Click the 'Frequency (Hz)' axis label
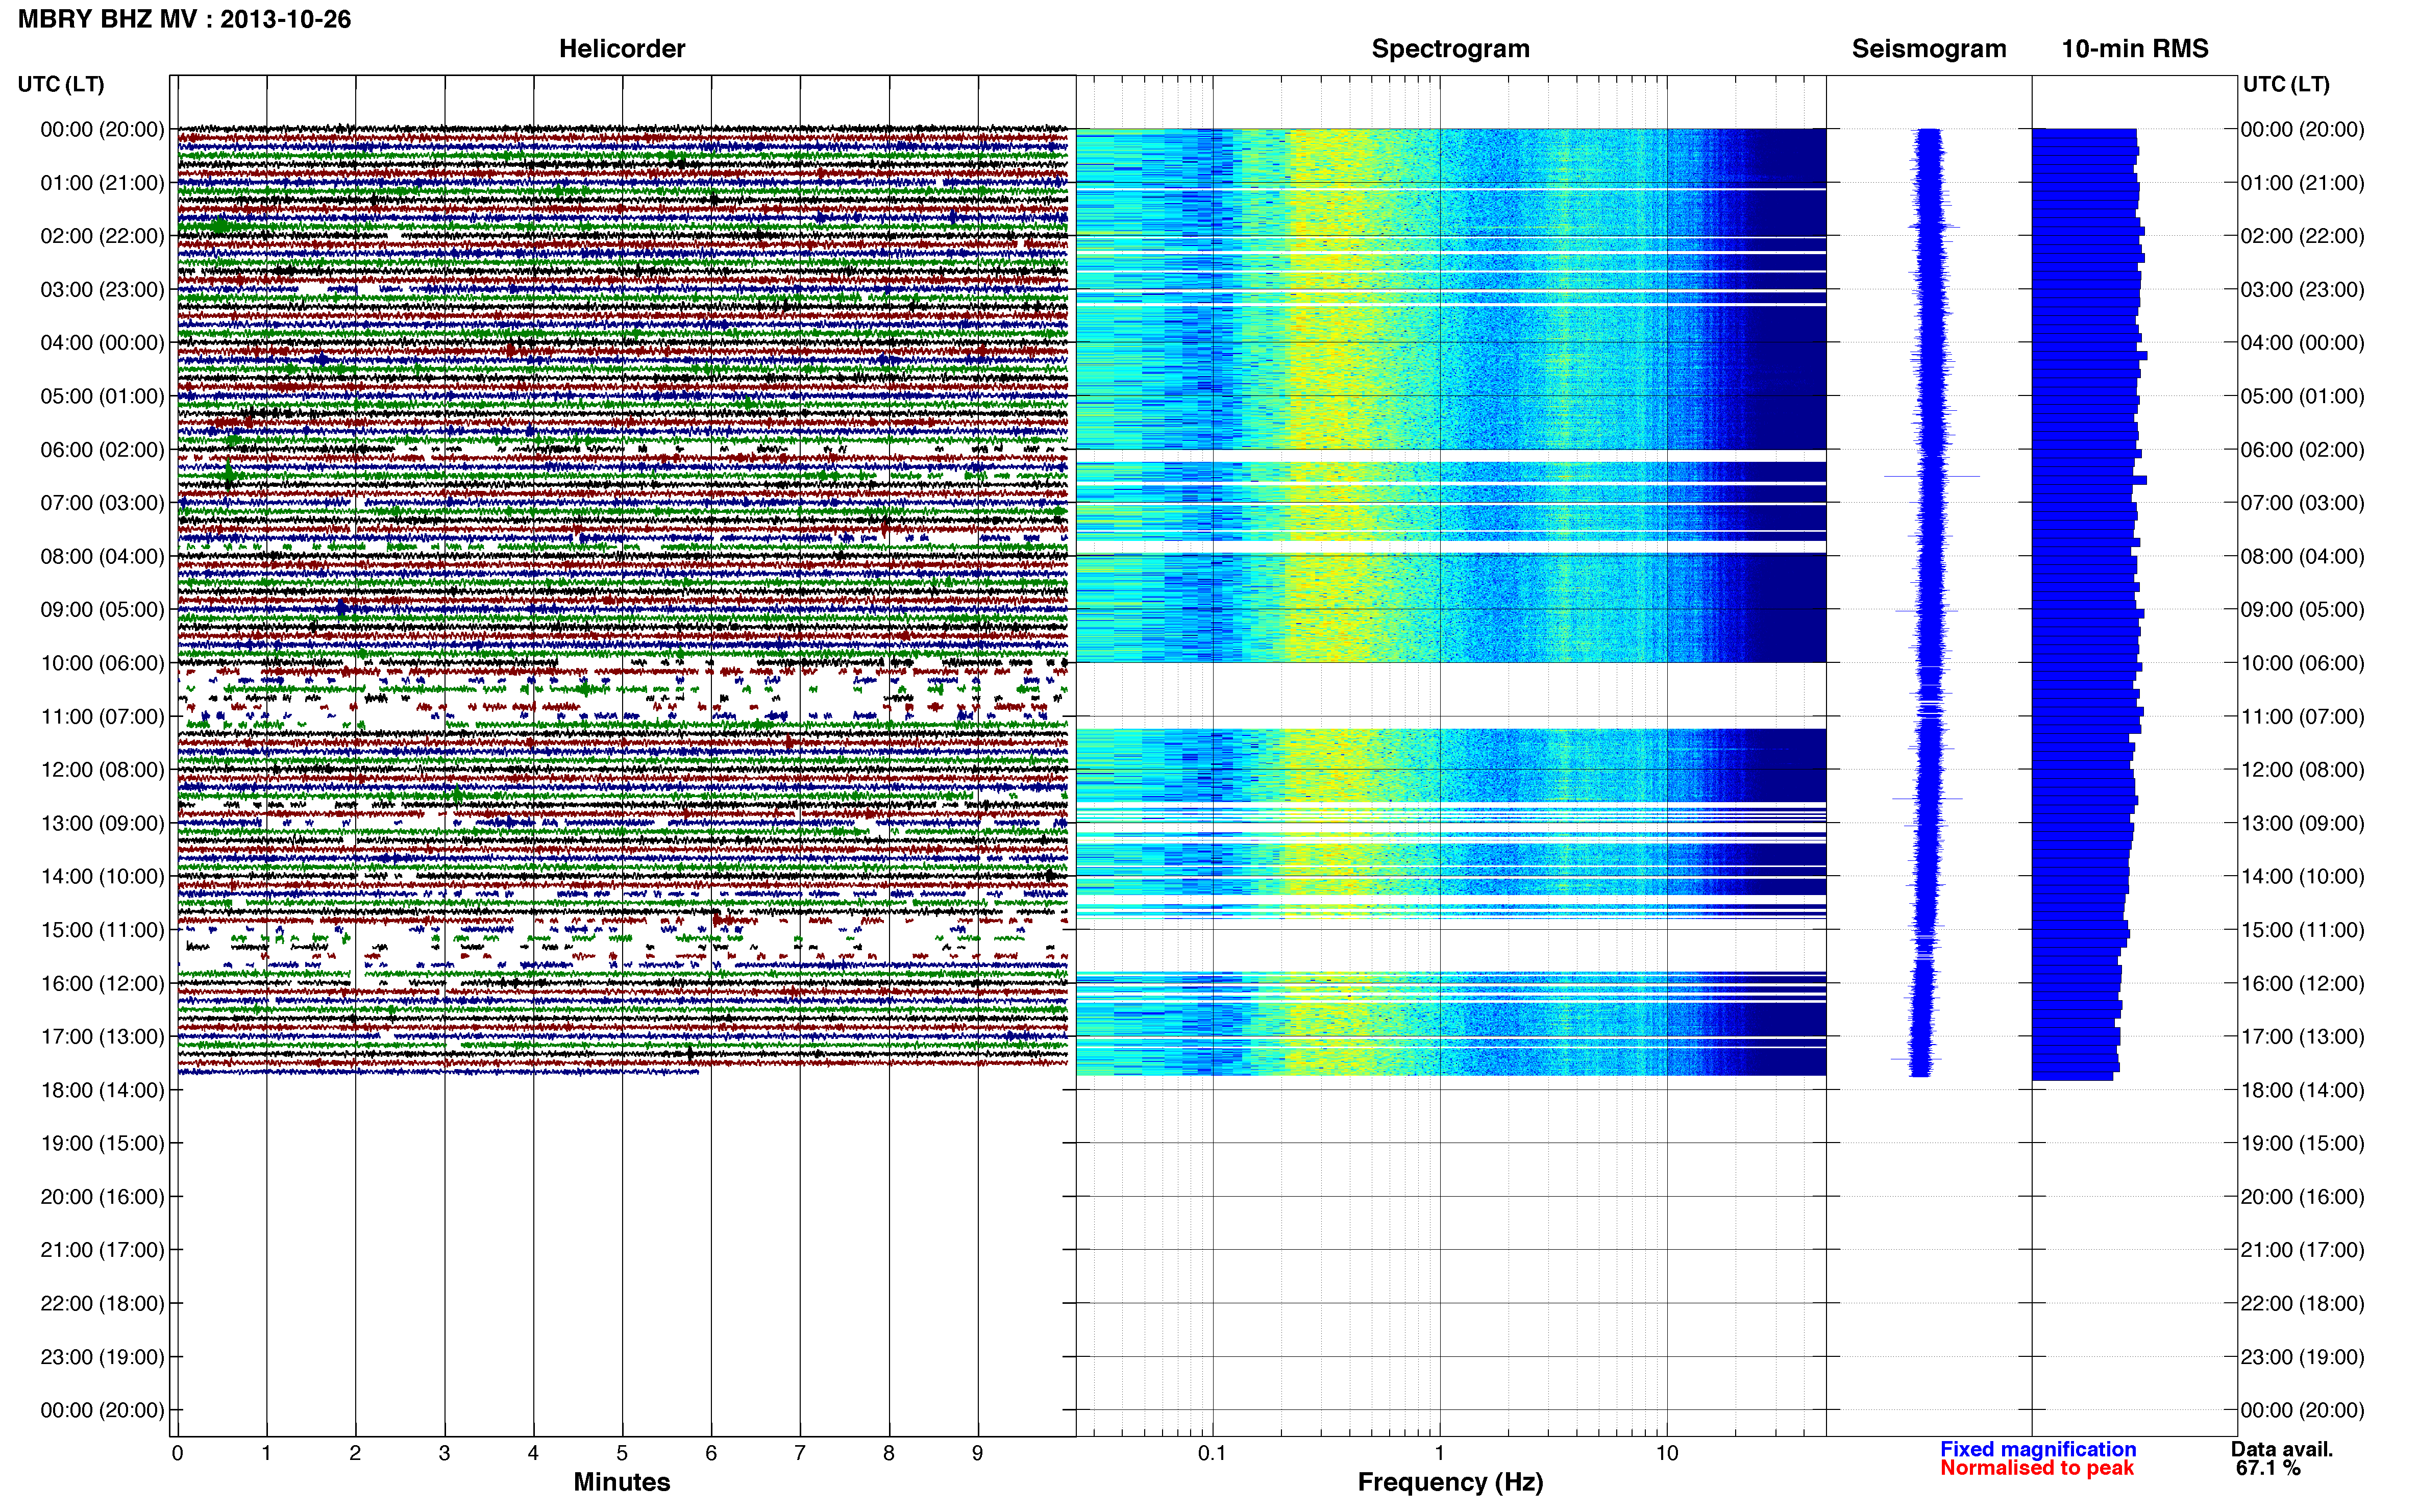The width and height of the screenshot is (2419, 1512). 1450,1482
